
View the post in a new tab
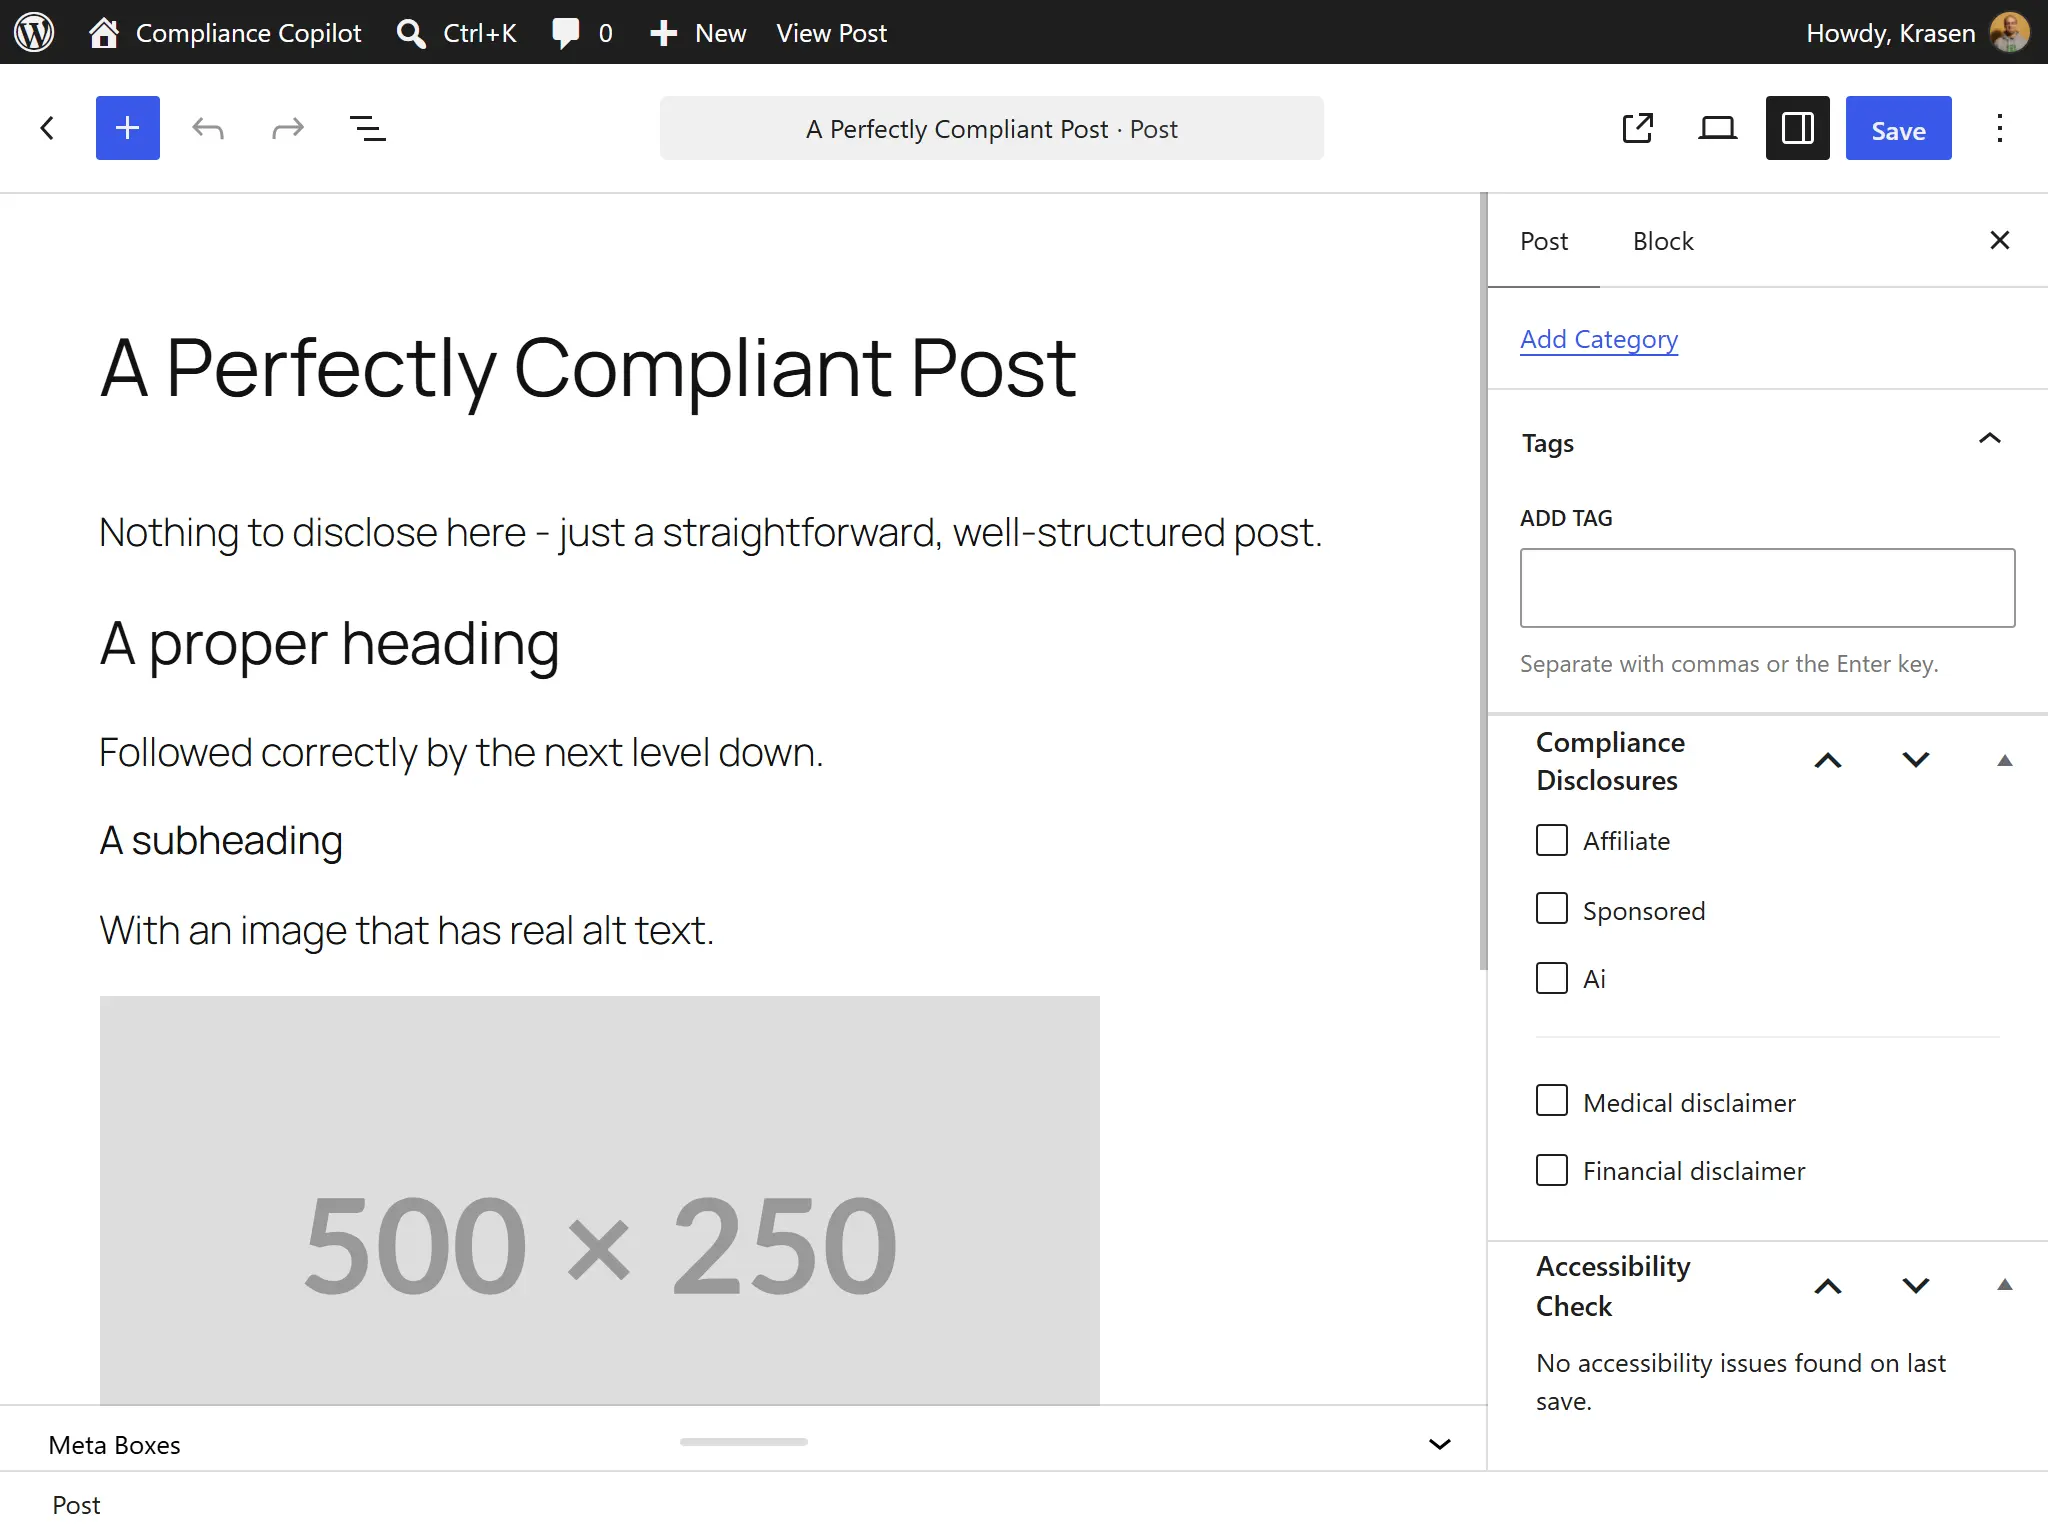[x=1637, y=128]
